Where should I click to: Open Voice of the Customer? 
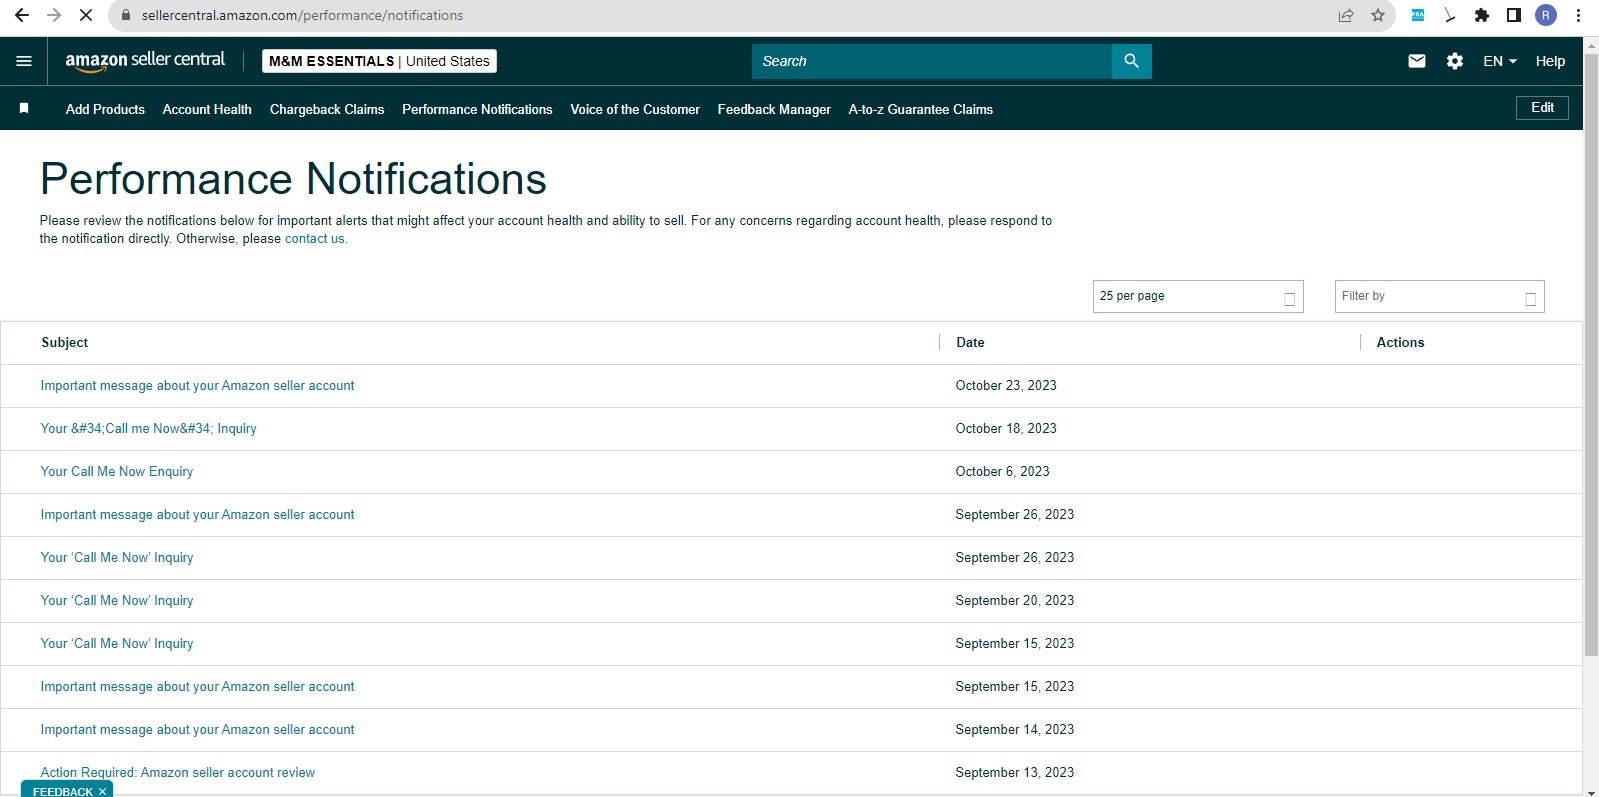[x=635, y=109]
